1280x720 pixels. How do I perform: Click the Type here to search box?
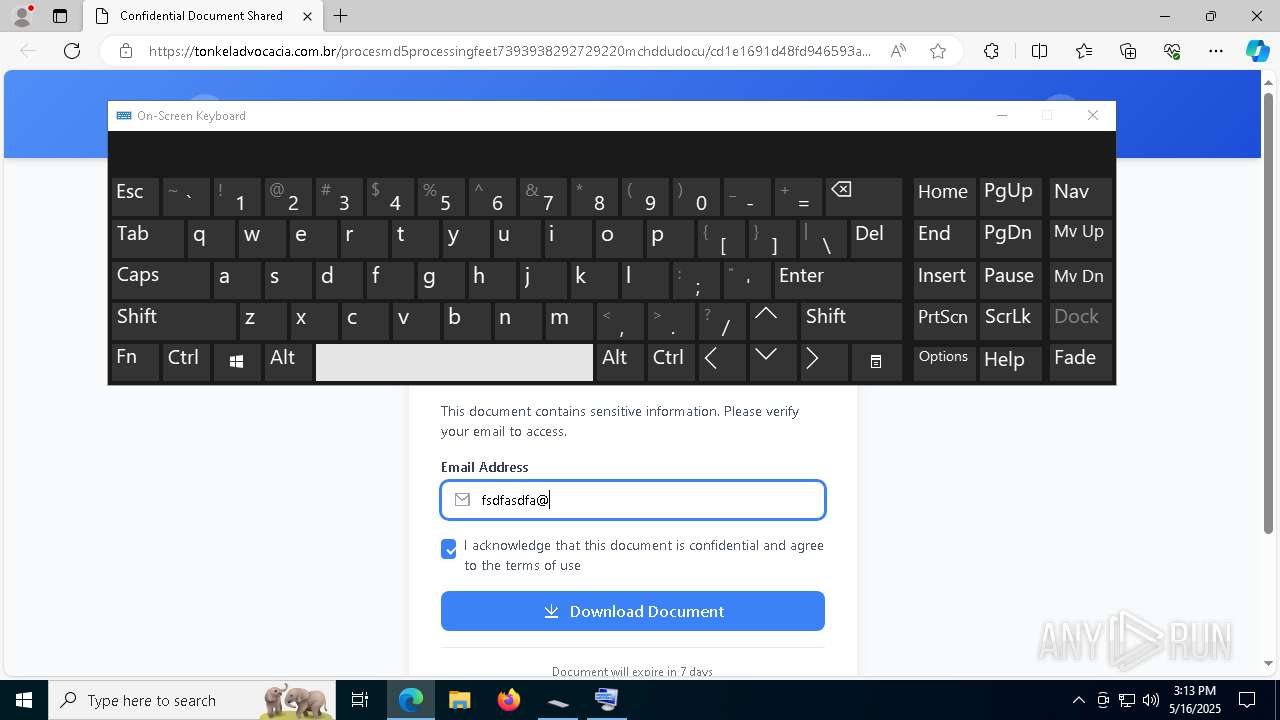(192, 700)
